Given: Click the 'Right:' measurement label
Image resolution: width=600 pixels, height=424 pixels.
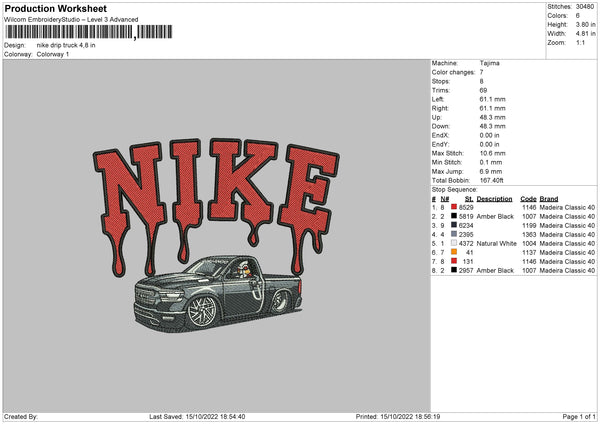Looking at the screenshot, I should point(440,108).
